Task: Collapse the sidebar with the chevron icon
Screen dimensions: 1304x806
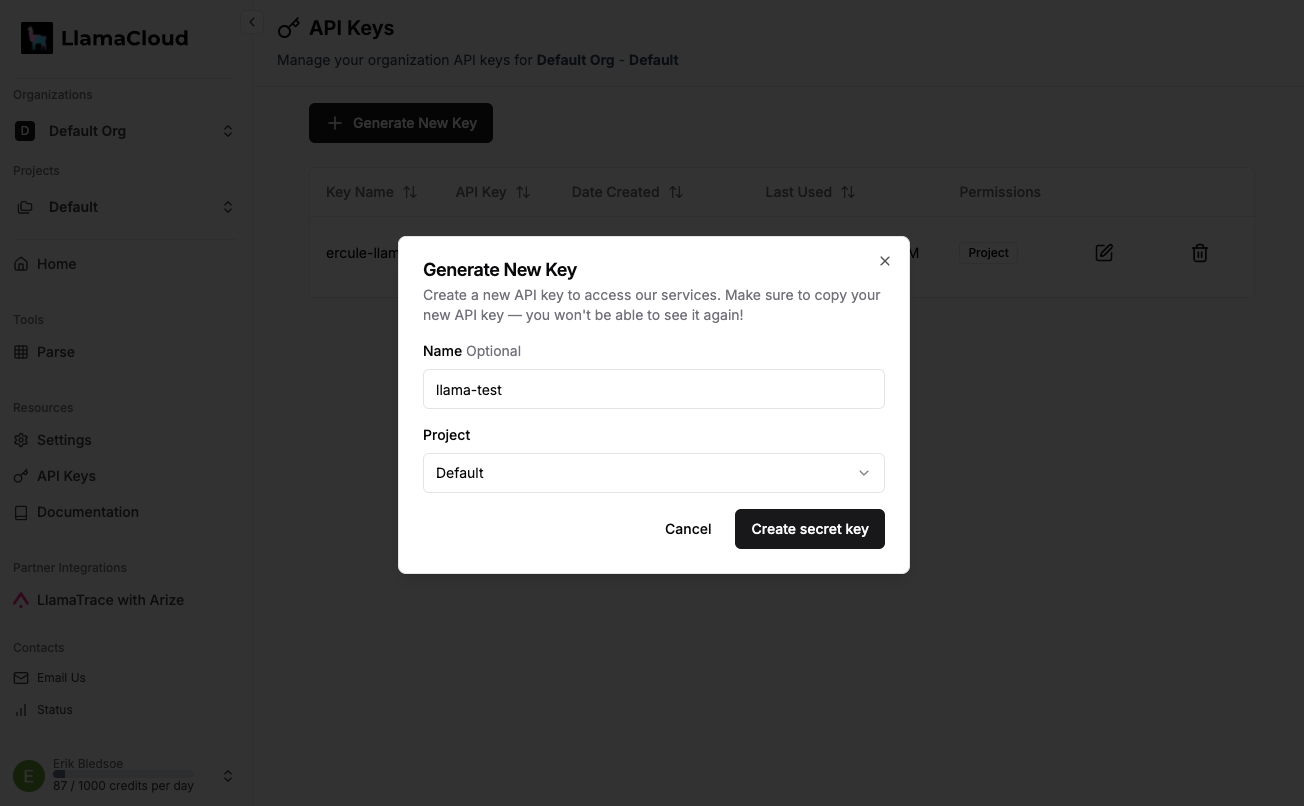Action: point(252,22)
